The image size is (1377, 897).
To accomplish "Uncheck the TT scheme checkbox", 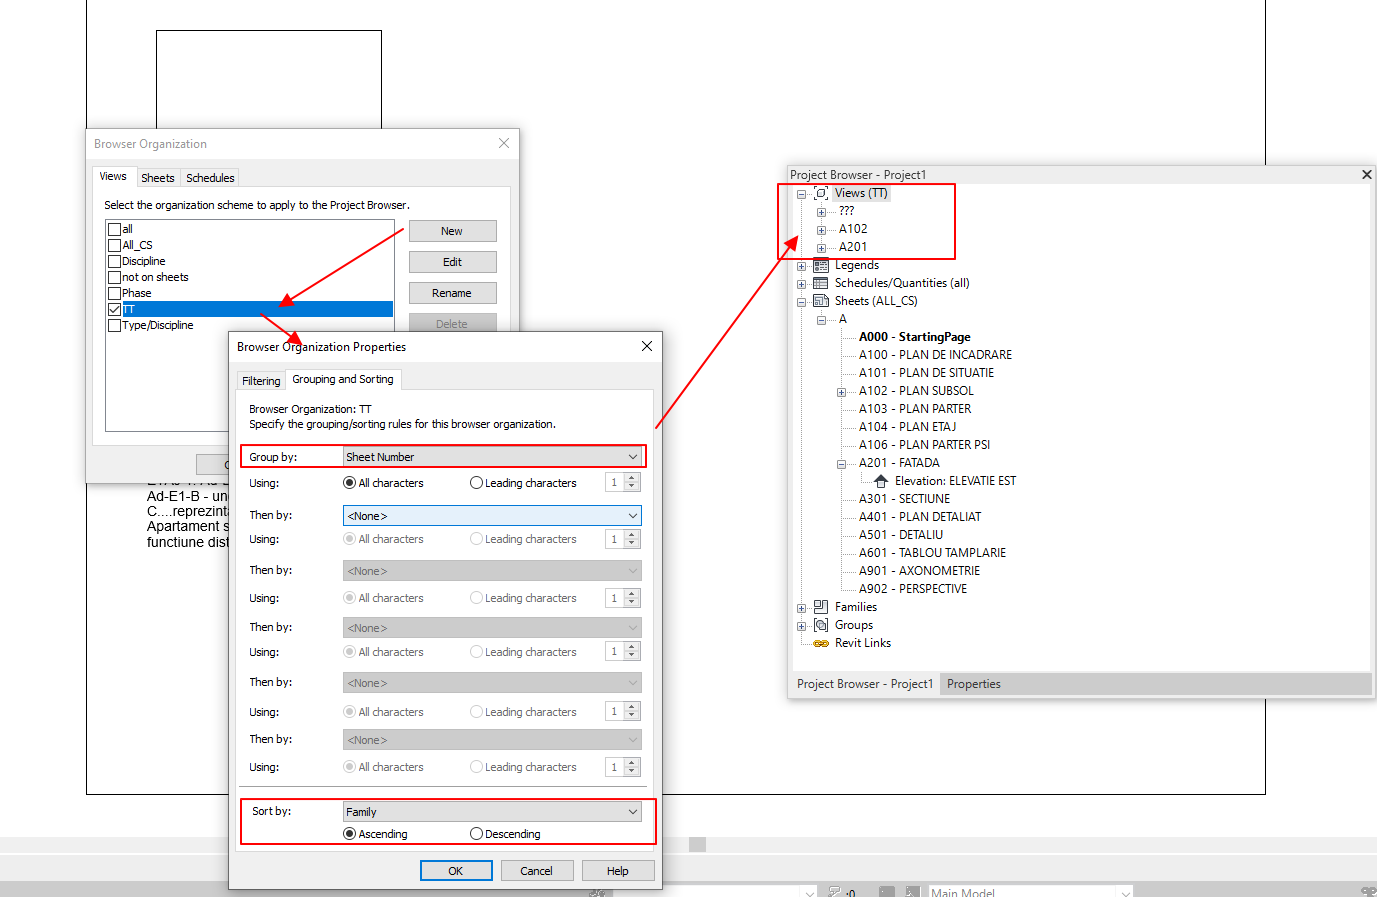I will tap(115, 309).
